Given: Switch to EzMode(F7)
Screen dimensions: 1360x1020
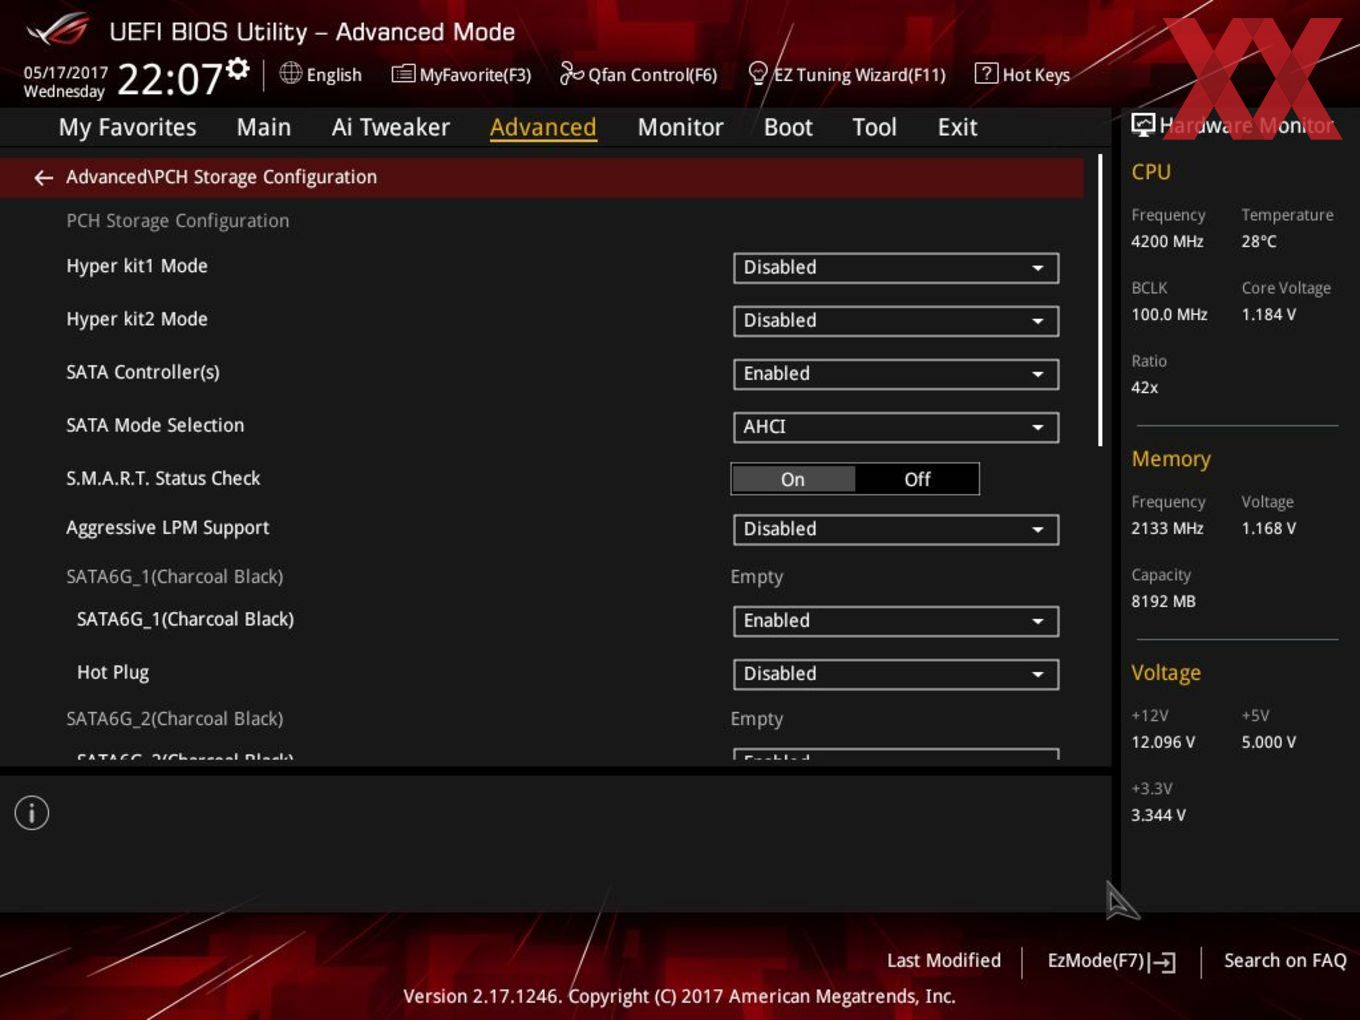Looking at the screenshot, I should tap(1111, 961).
